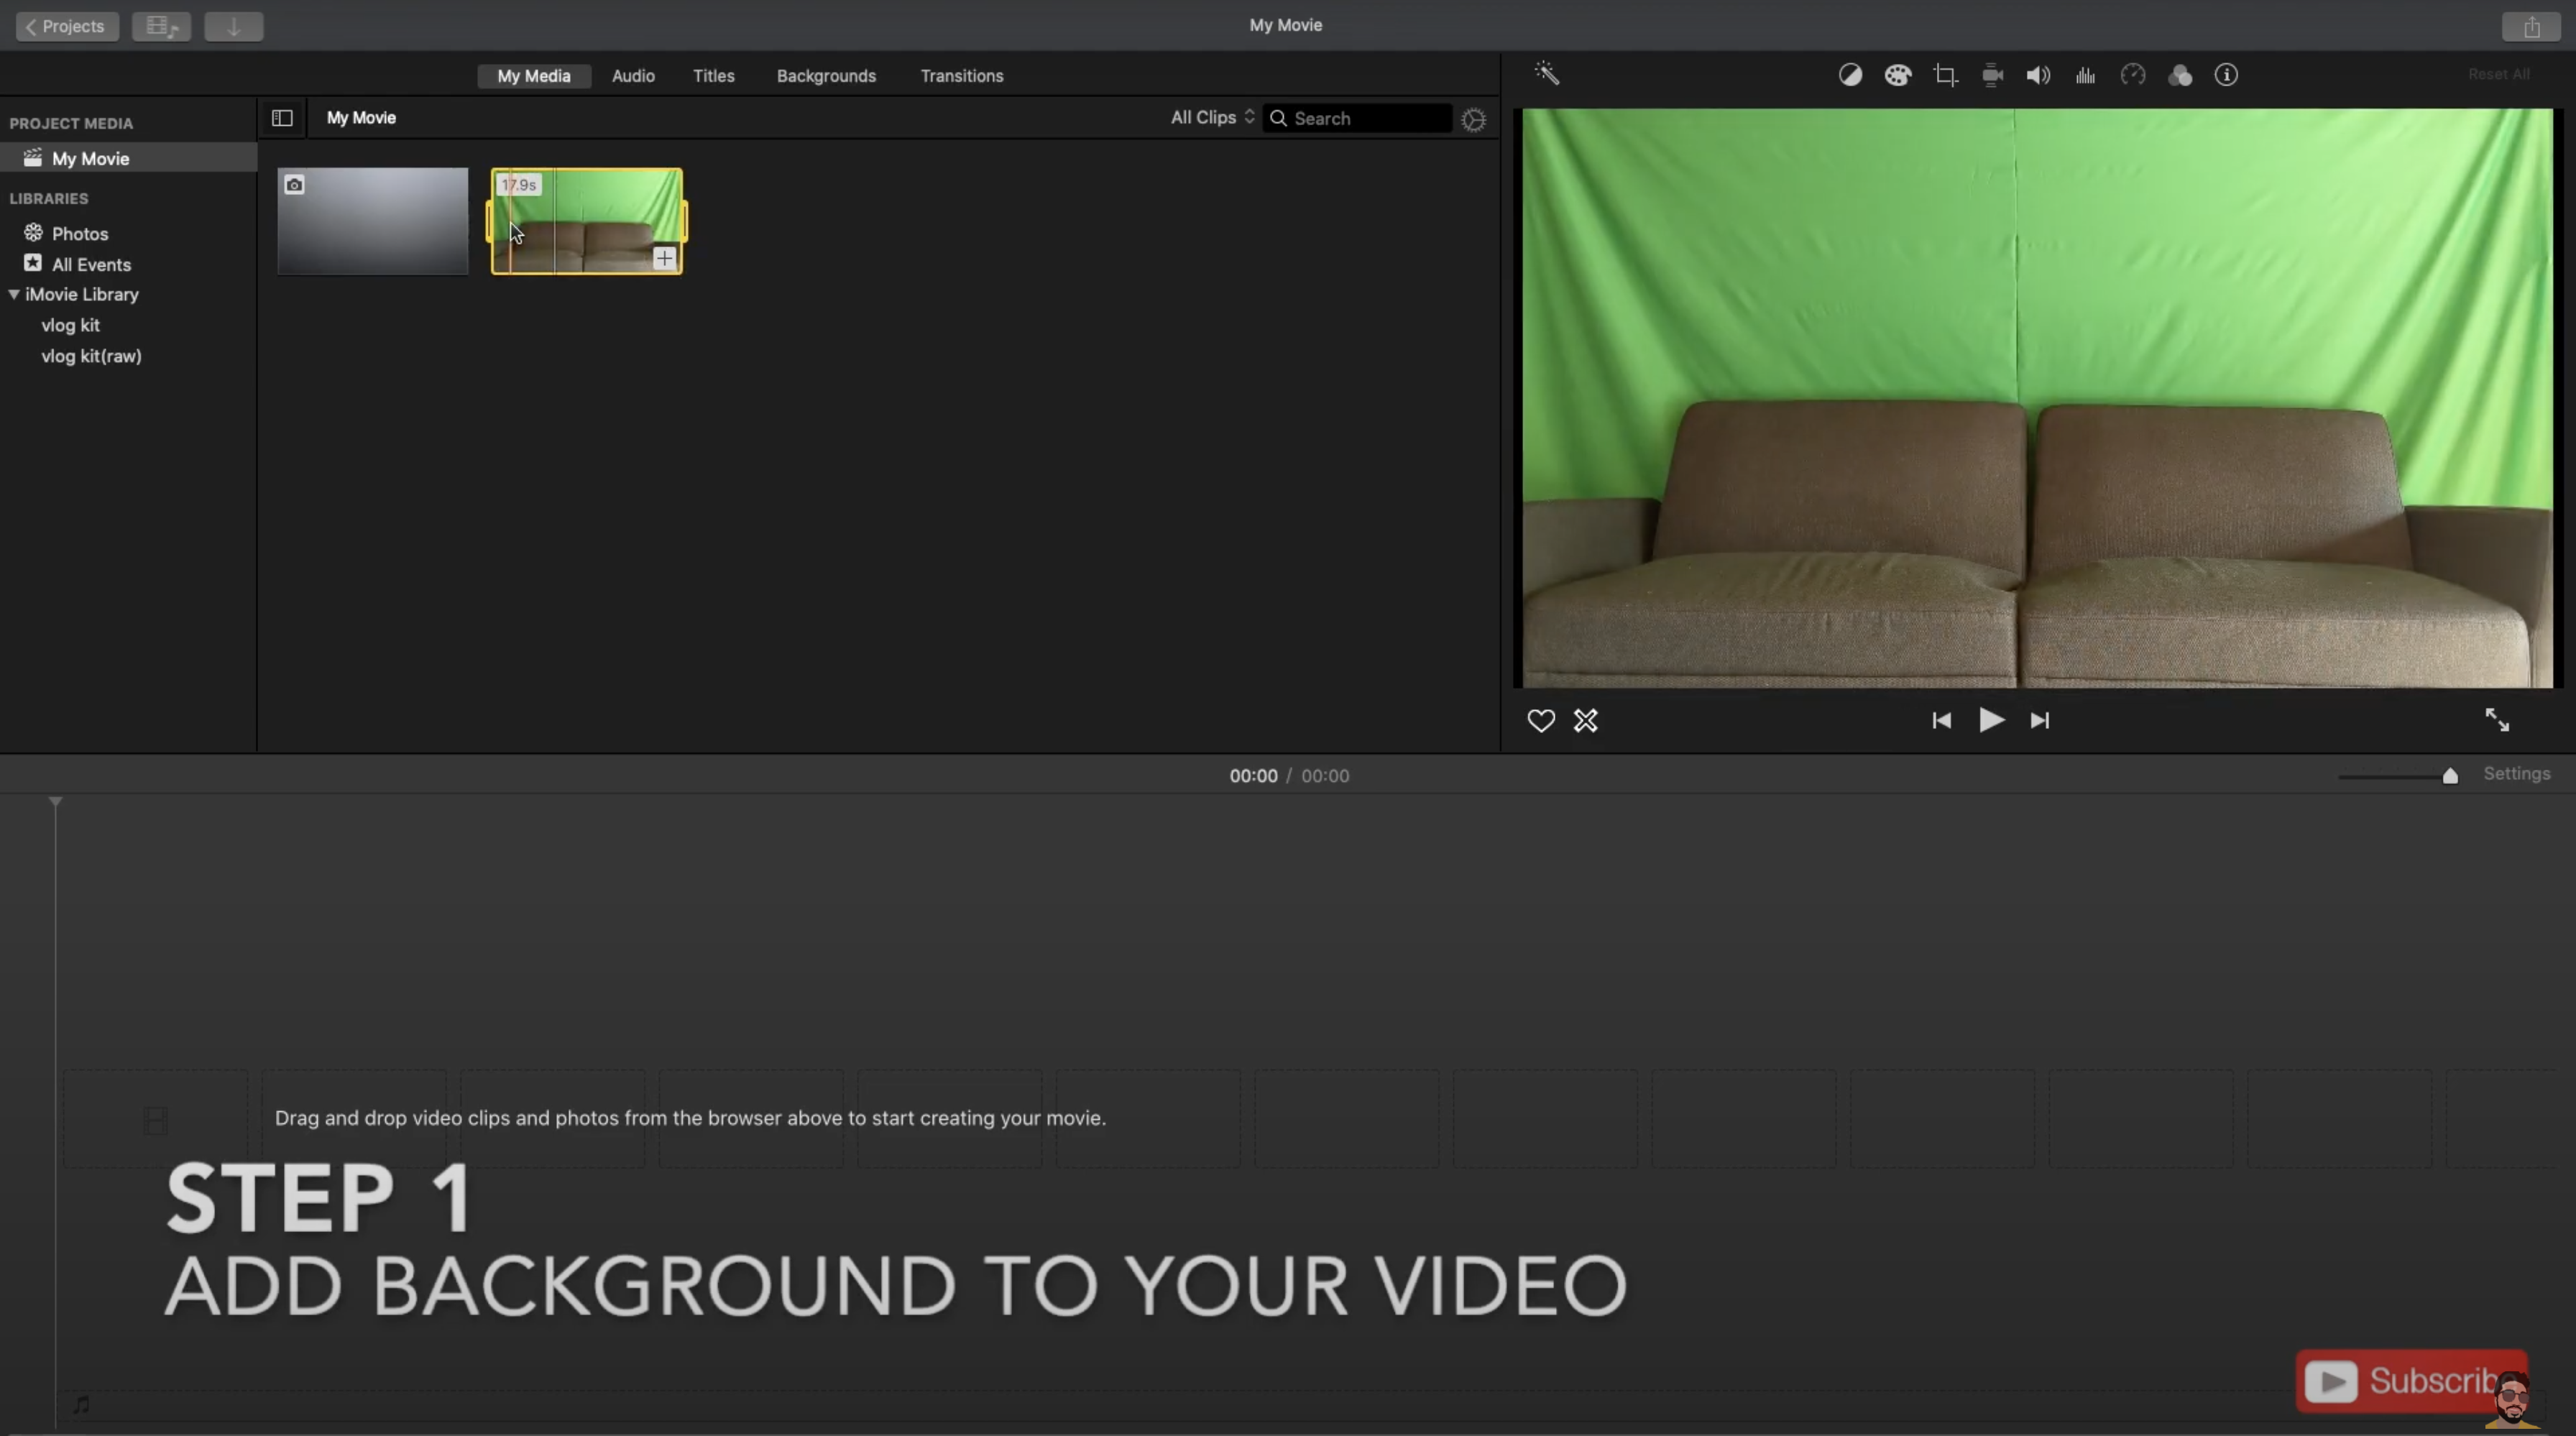Toggle the libraries sidebar visibility button

282,118
